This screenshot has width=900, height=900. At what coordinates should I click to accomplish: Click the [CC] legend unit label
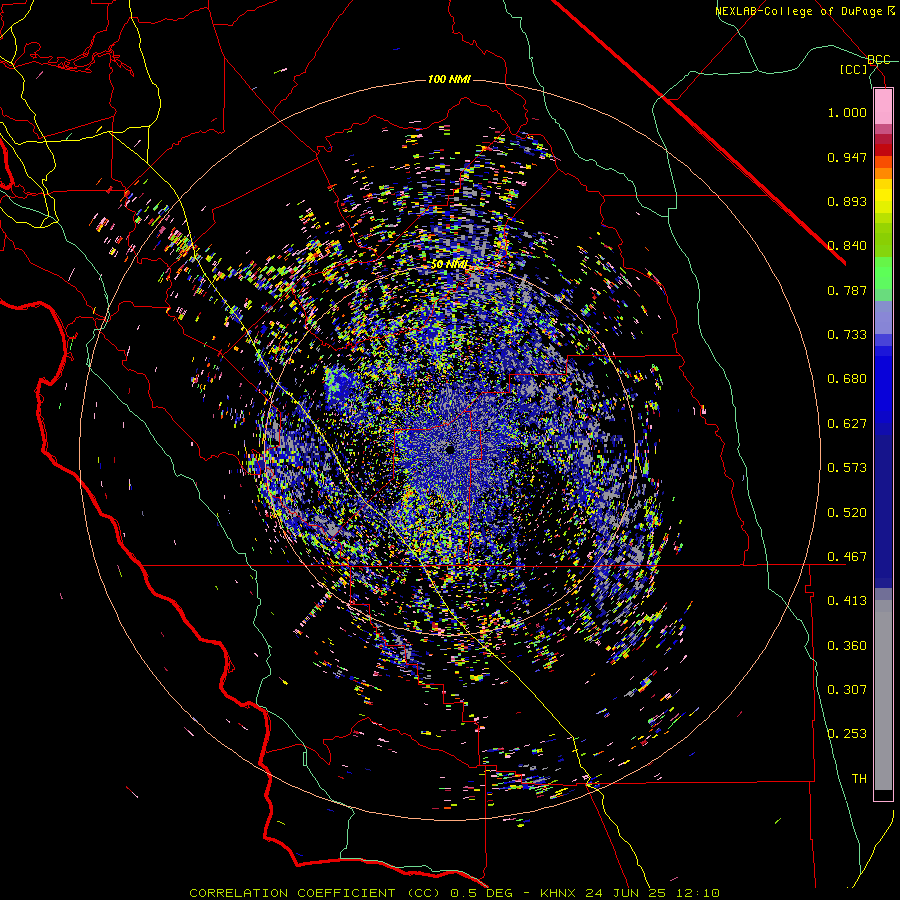click(x=853, y=70)
